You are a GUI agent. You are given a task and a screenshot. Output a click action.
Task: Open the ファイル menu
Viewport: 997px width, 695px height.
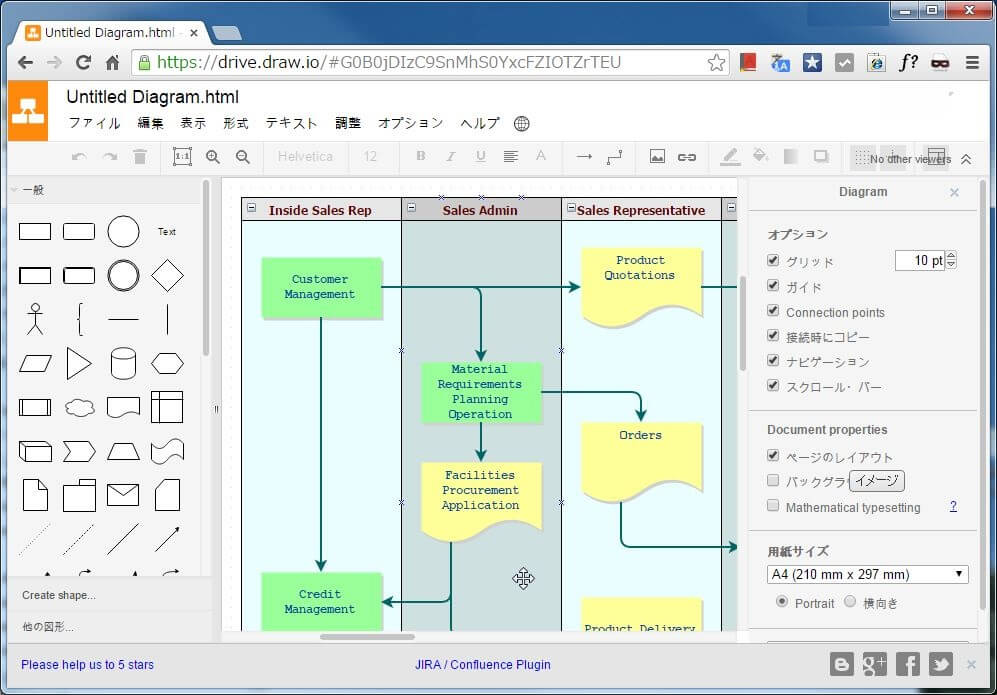tap(94, 124)
